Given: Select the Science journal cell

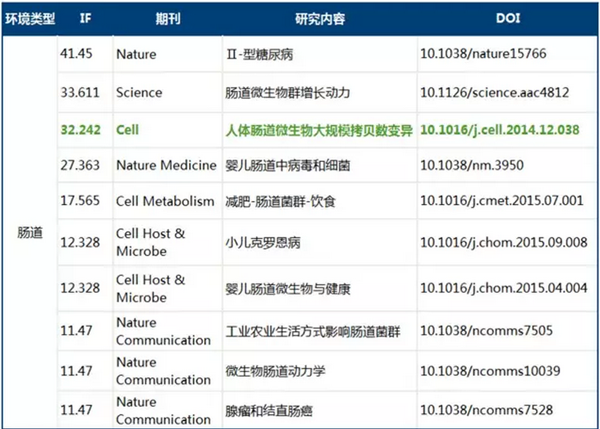Looking at the screenshot, I should coord(140,90).
